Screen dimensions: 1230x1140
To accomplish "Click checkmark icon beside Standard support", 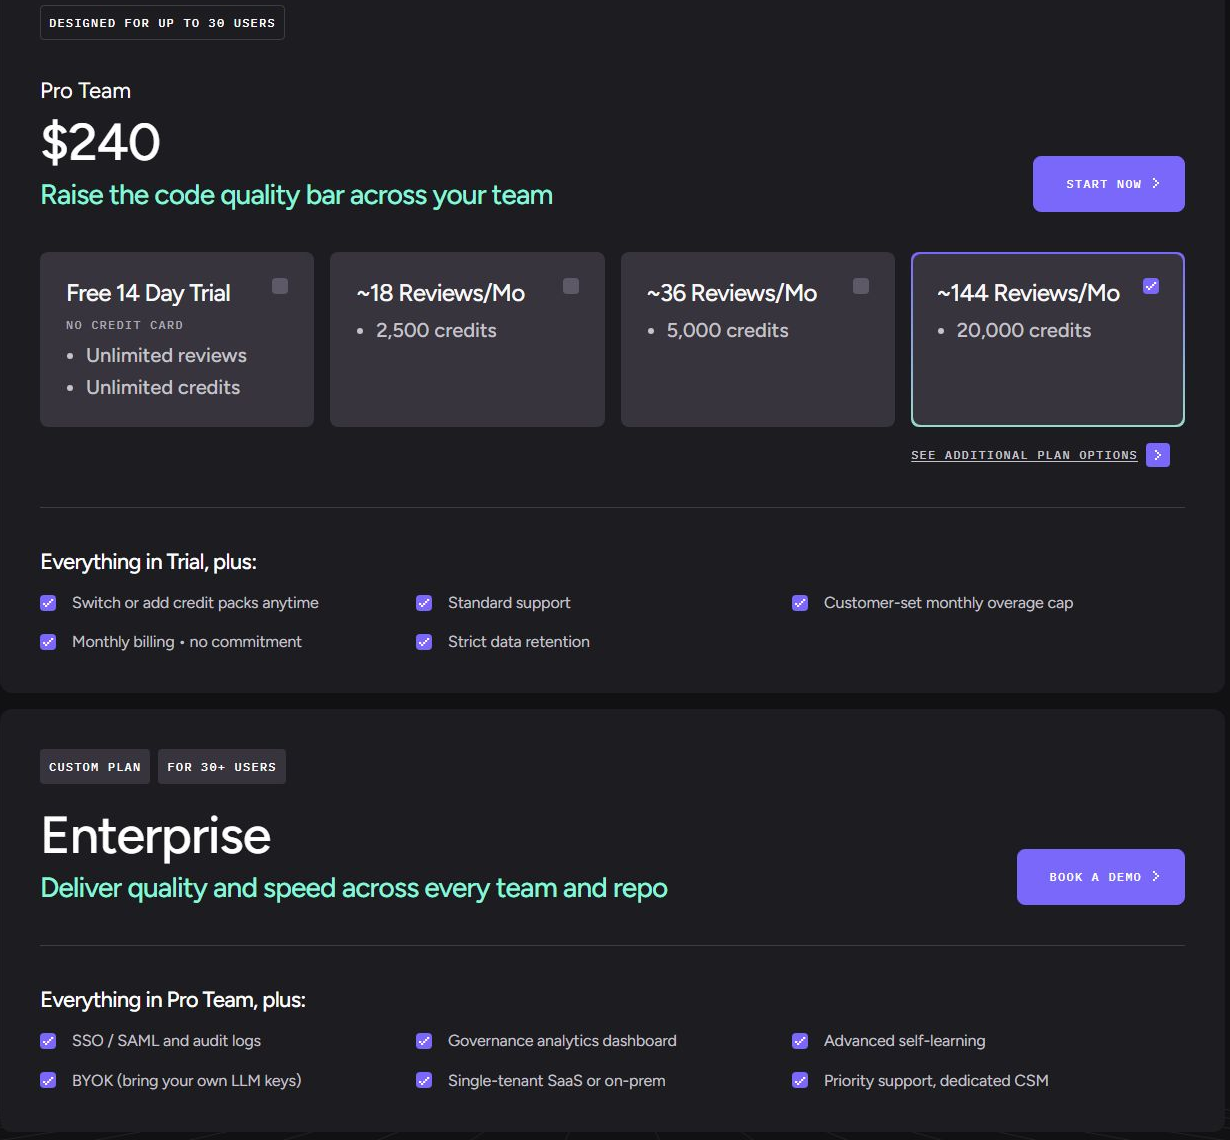I will point(424,603).
